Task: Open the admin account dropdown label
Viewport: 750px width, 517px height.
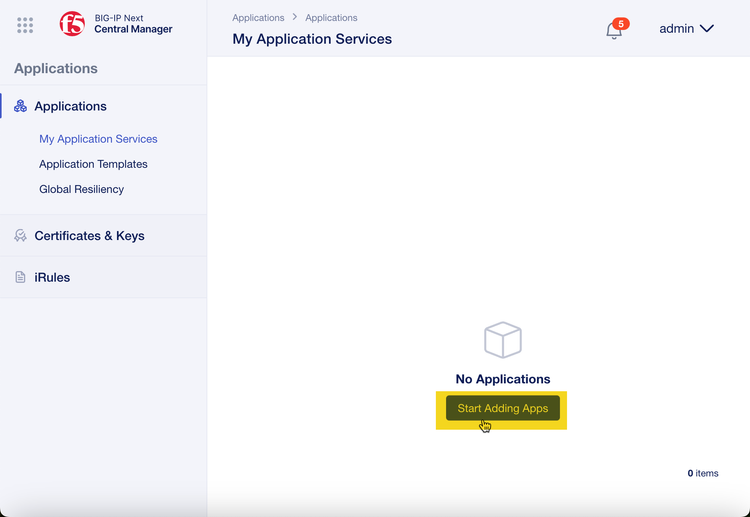Action: [x=676, y=29]
